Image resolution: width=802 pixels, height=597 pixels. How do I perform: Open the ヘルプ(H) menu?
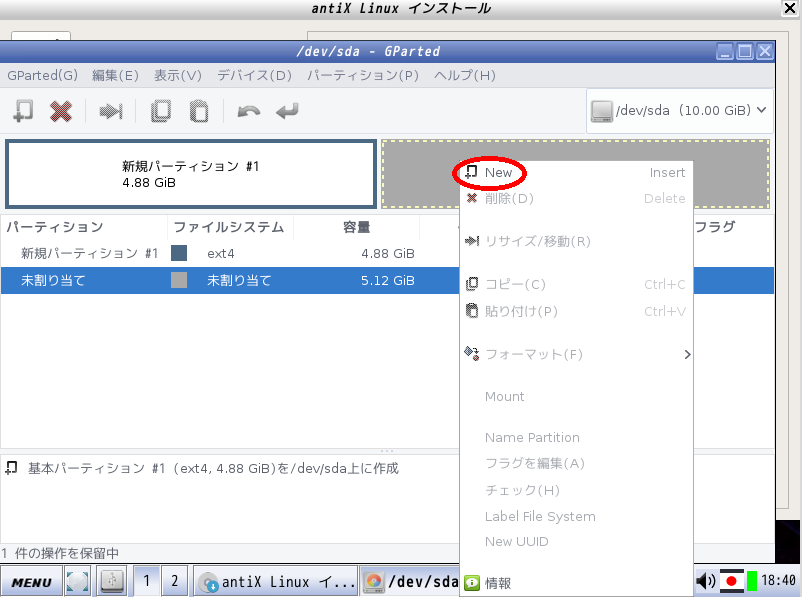point(464,75)
